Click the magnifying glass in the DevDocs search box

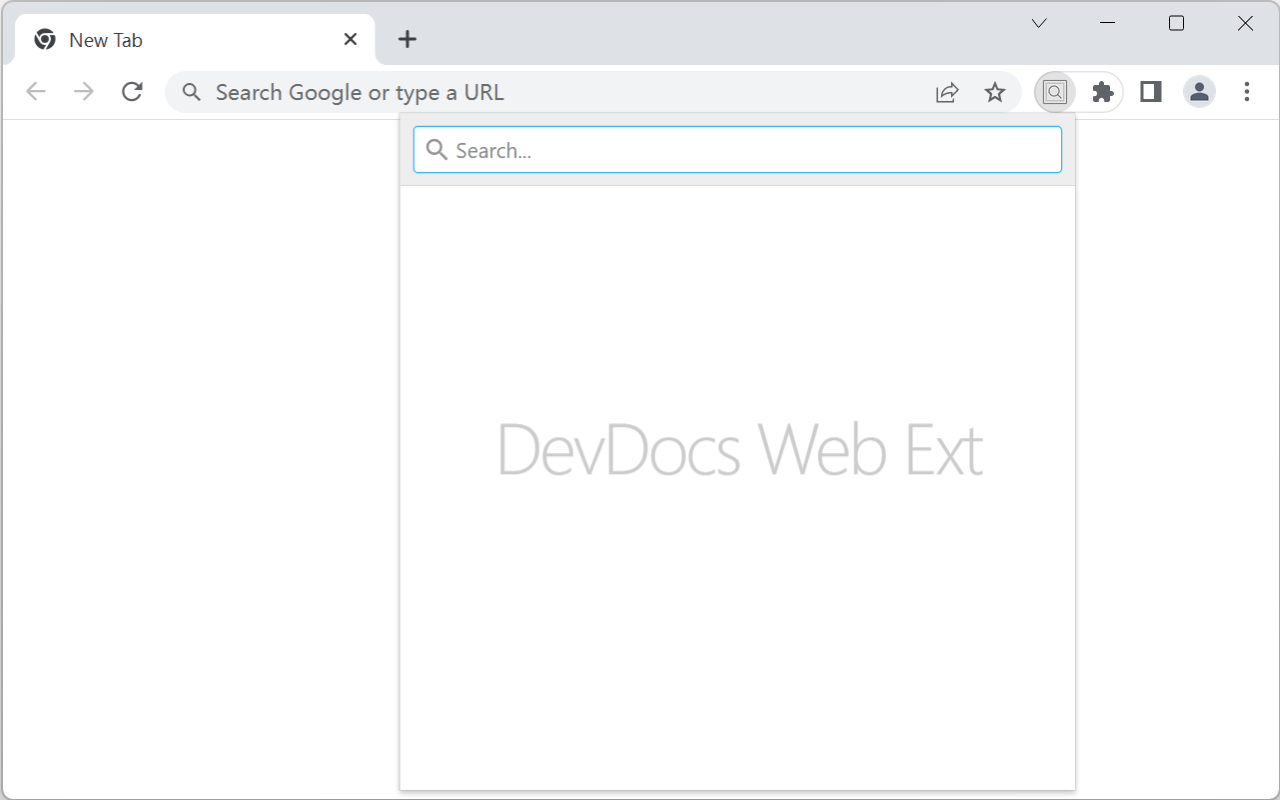click(x=436, y=149)
